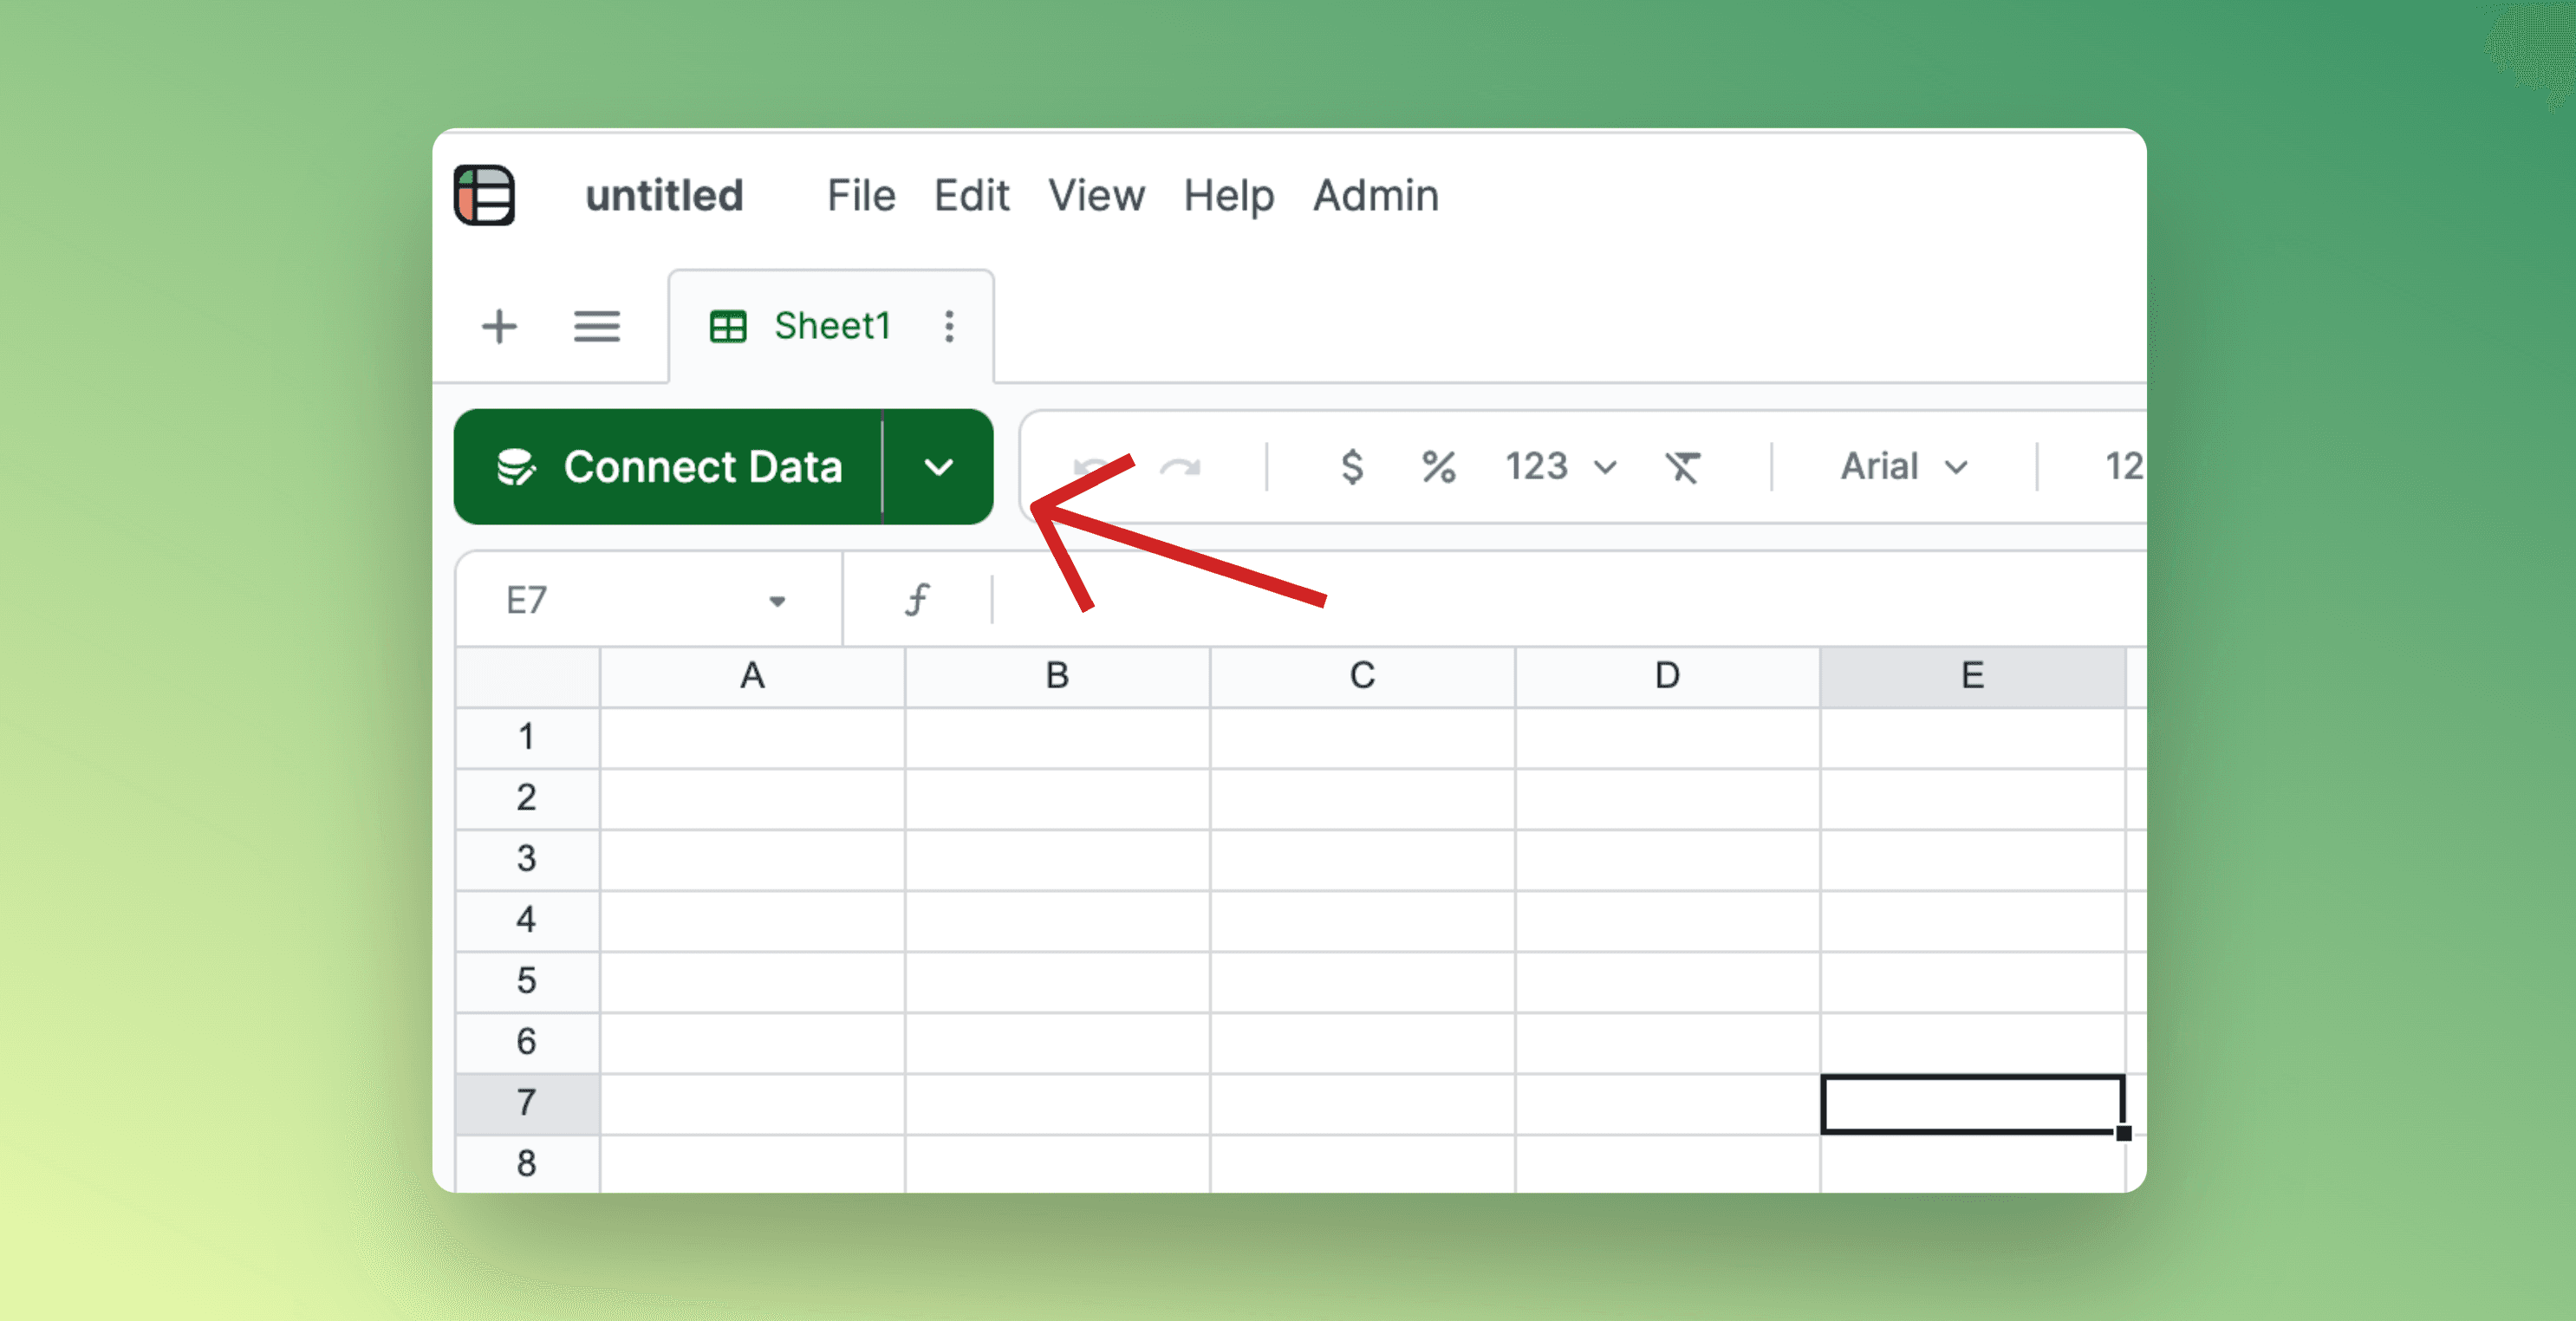
Task: Switch to the Sheet1 tab
Action: pos(831,326)
